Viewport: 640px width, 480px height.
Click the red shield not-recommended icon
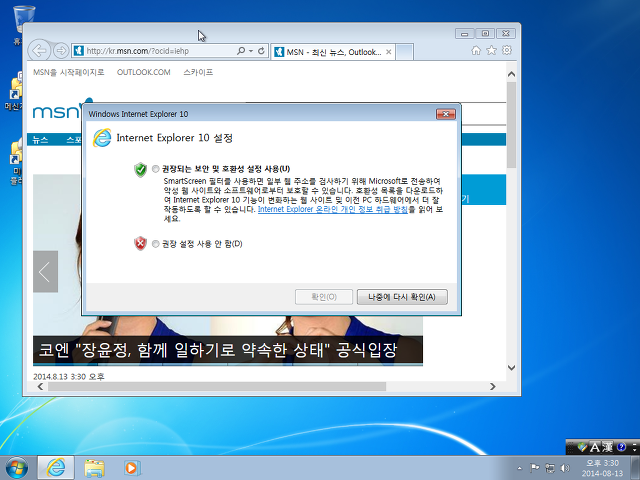click(x=140, y=244)
